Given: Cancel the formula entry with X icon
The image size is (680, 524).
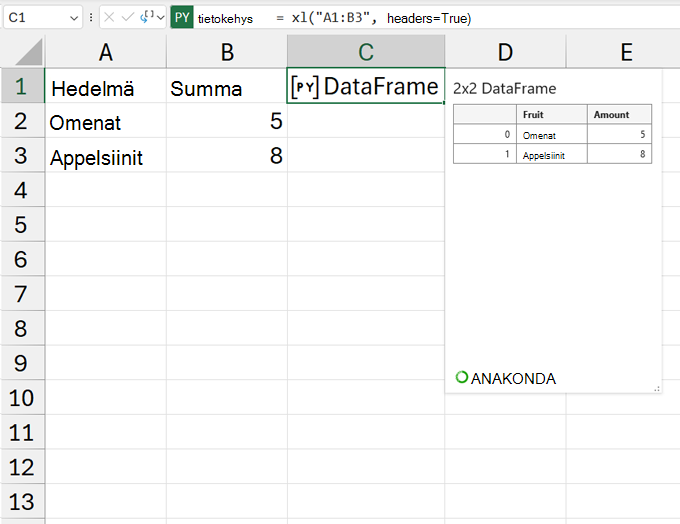Looking at the screenshot, I should click(109, 17).
